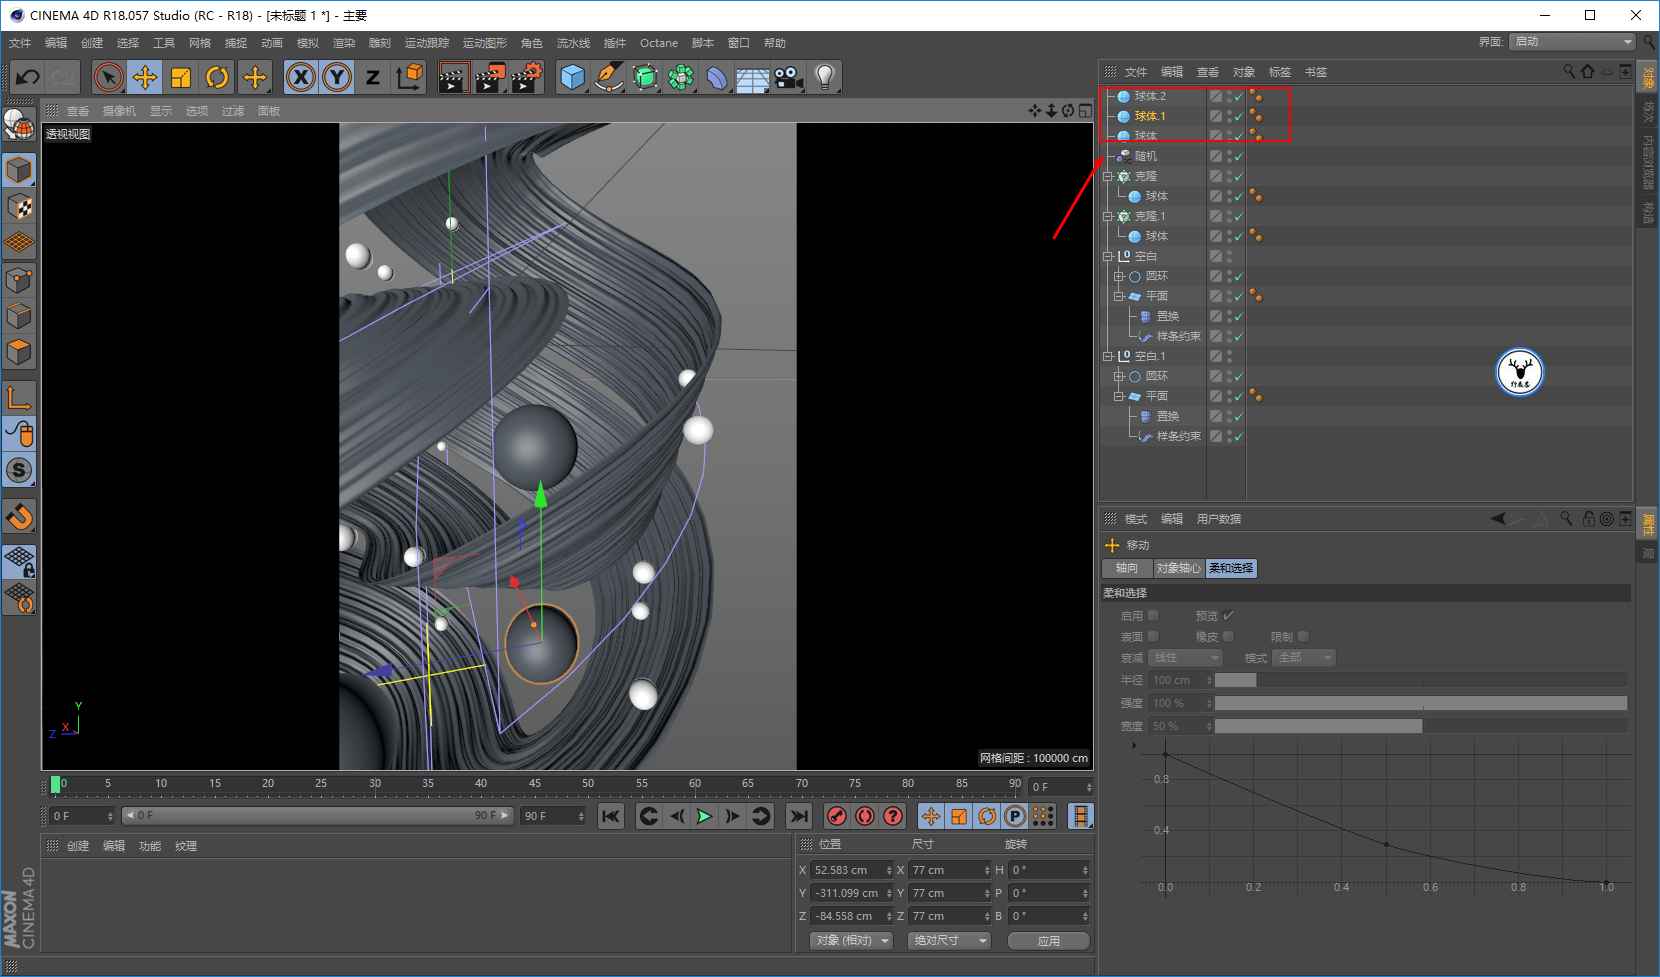This screenshot has height=977, width=1660.
Task: Collapse the 空白 null hierarchy
Action: tap(1108, 256)
